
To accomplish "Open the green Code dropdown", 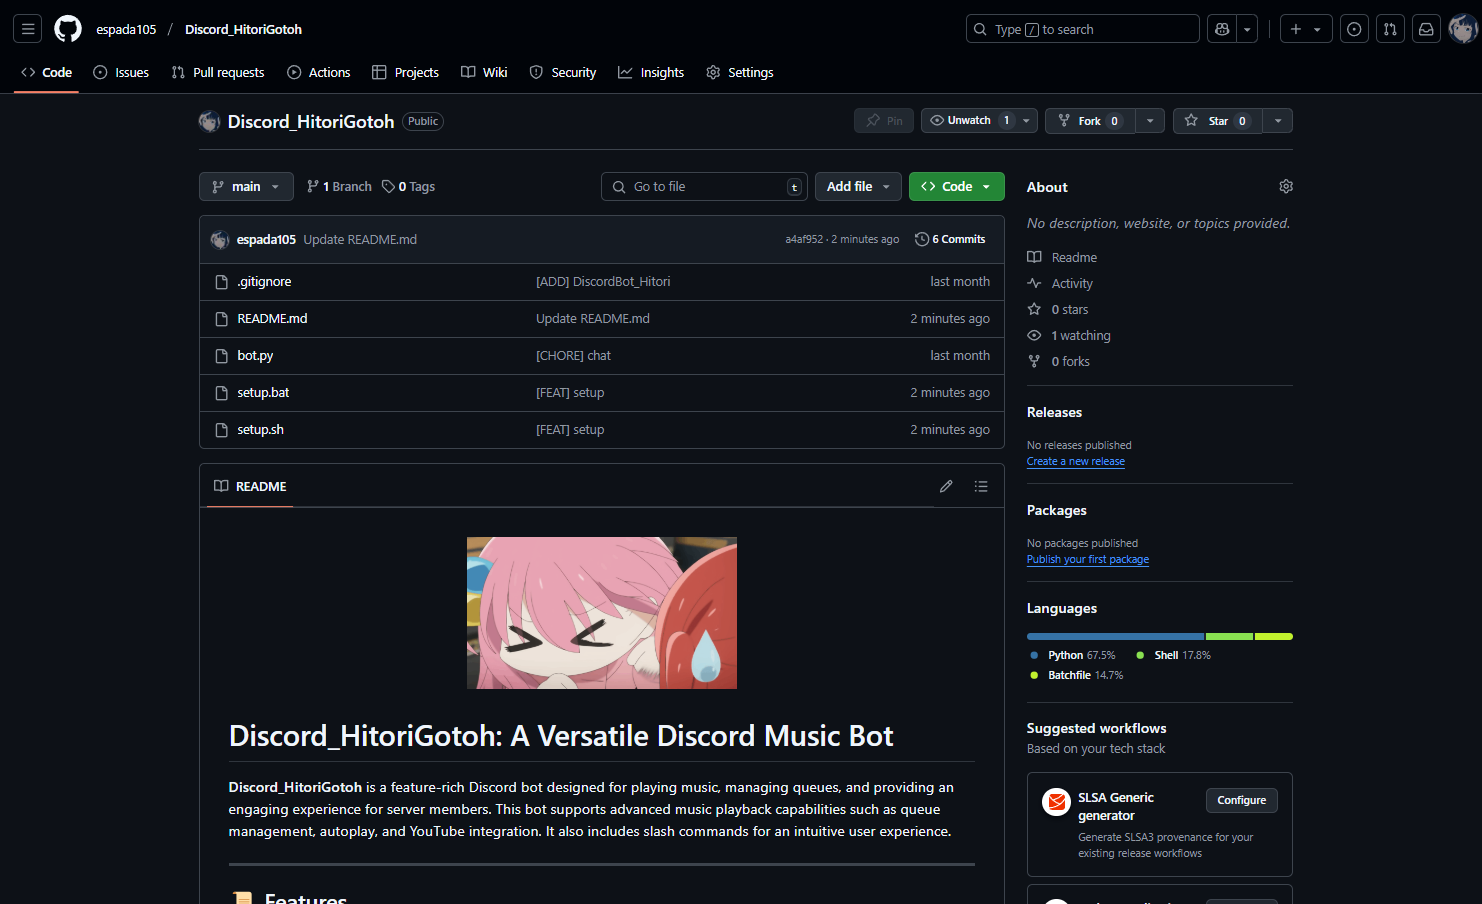I will tap(956, 187).
